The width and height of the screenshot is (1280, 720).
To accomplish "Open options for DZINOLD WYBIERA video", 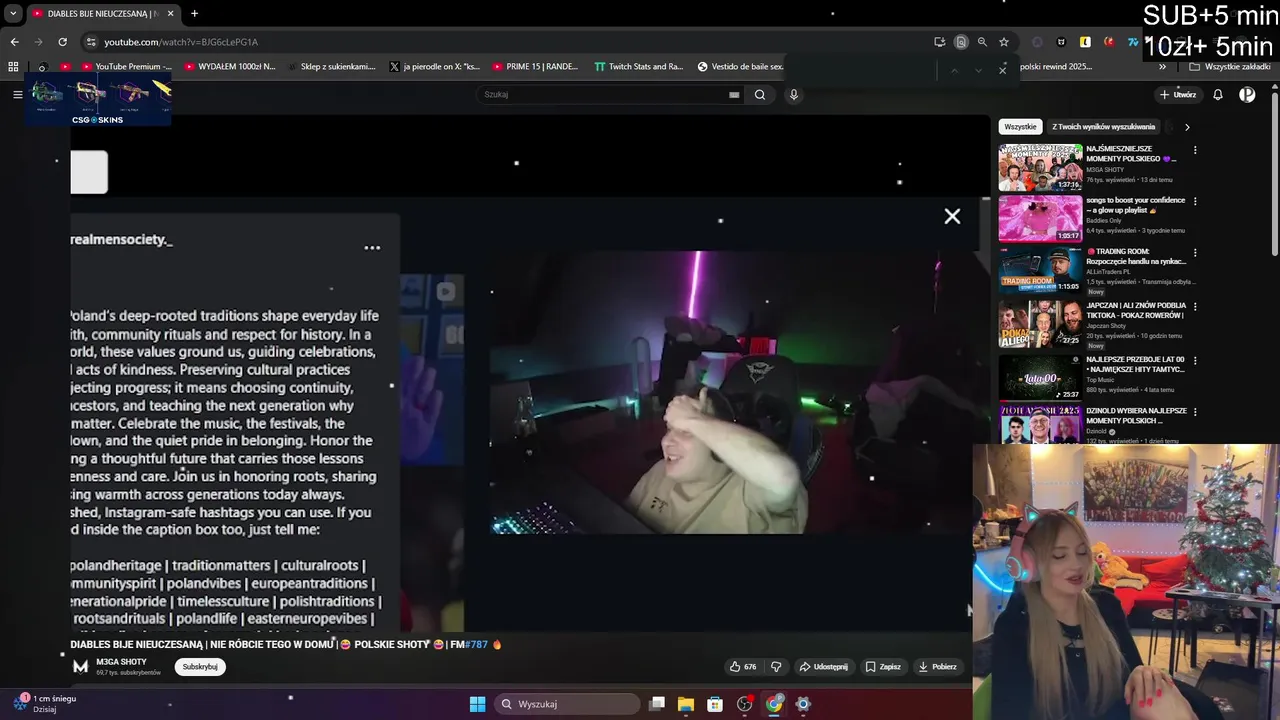I will click(1195, 412).
